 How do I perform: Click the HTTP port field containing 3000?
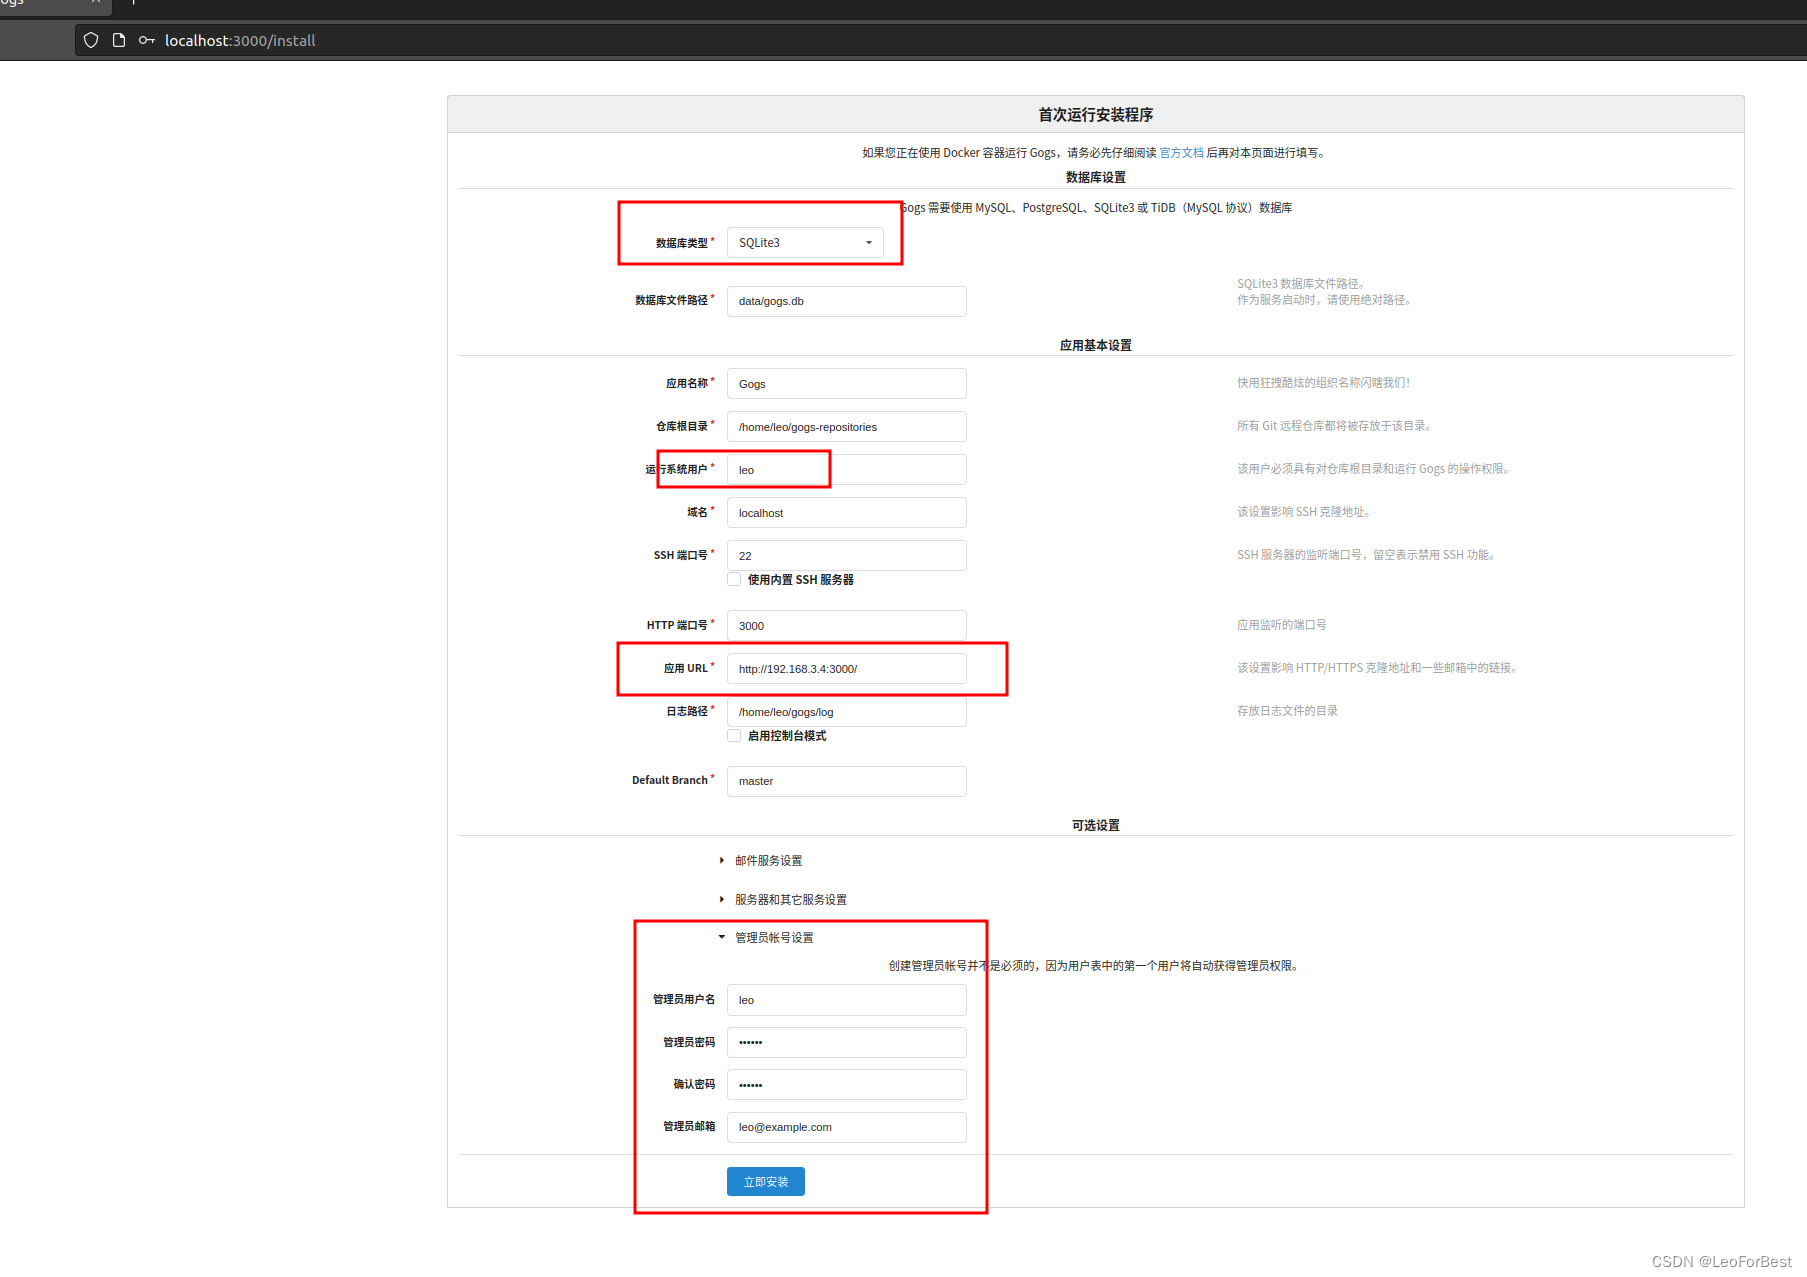(846, 626)
